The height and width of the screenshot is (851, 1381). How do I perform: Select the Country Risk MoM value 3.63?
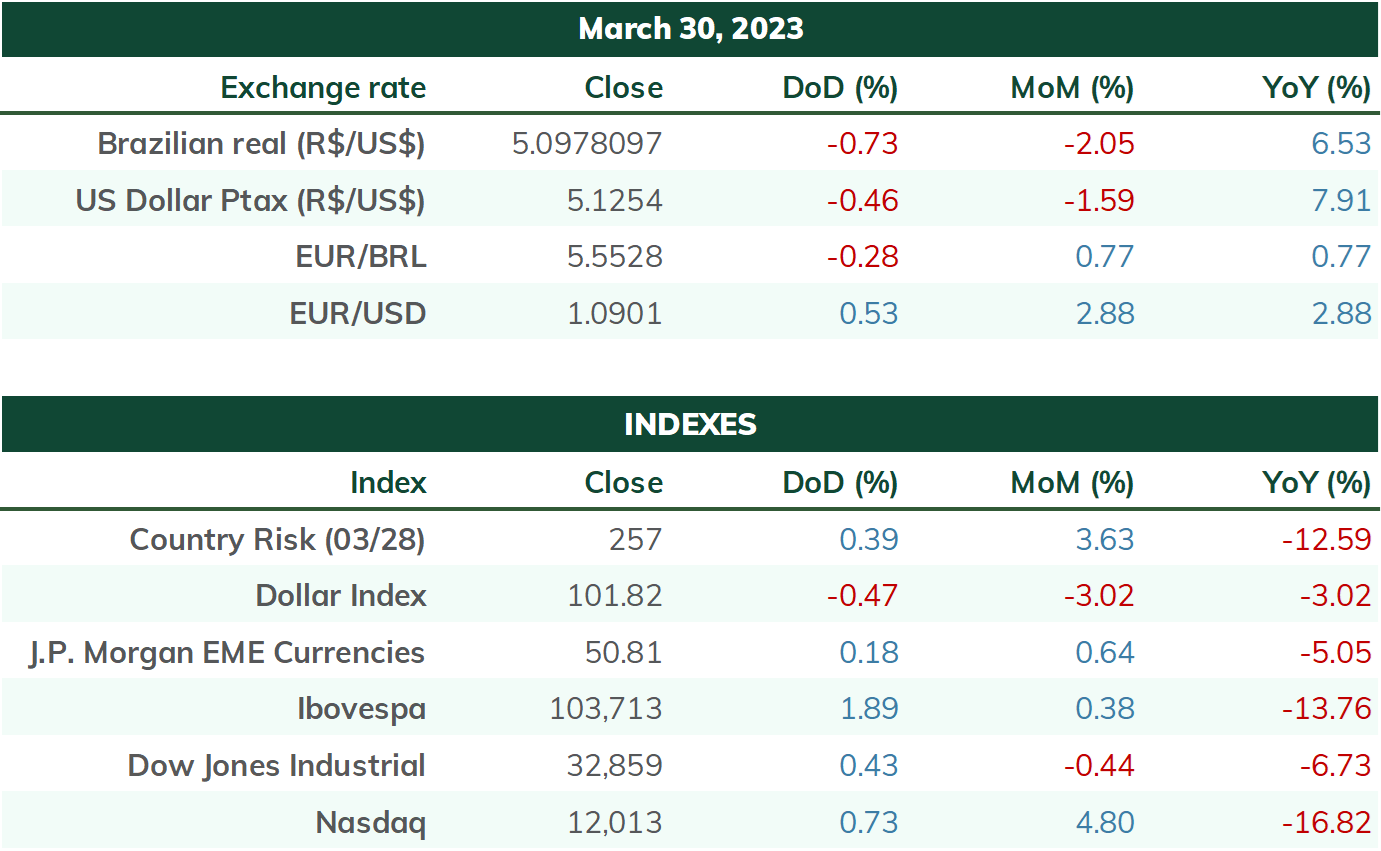[x=1104, y=540]
